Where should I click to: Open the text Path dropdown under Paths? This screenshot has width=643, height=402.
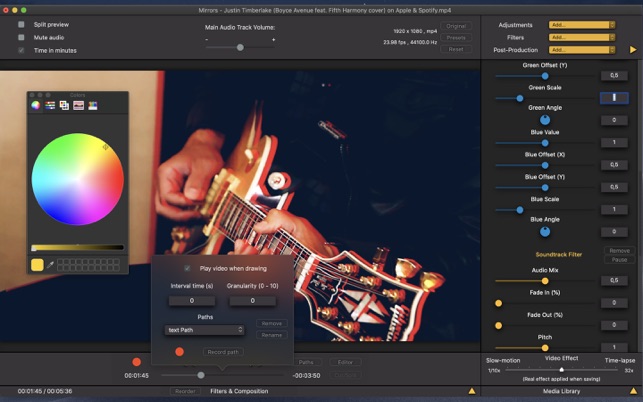[x=204, y=330]
